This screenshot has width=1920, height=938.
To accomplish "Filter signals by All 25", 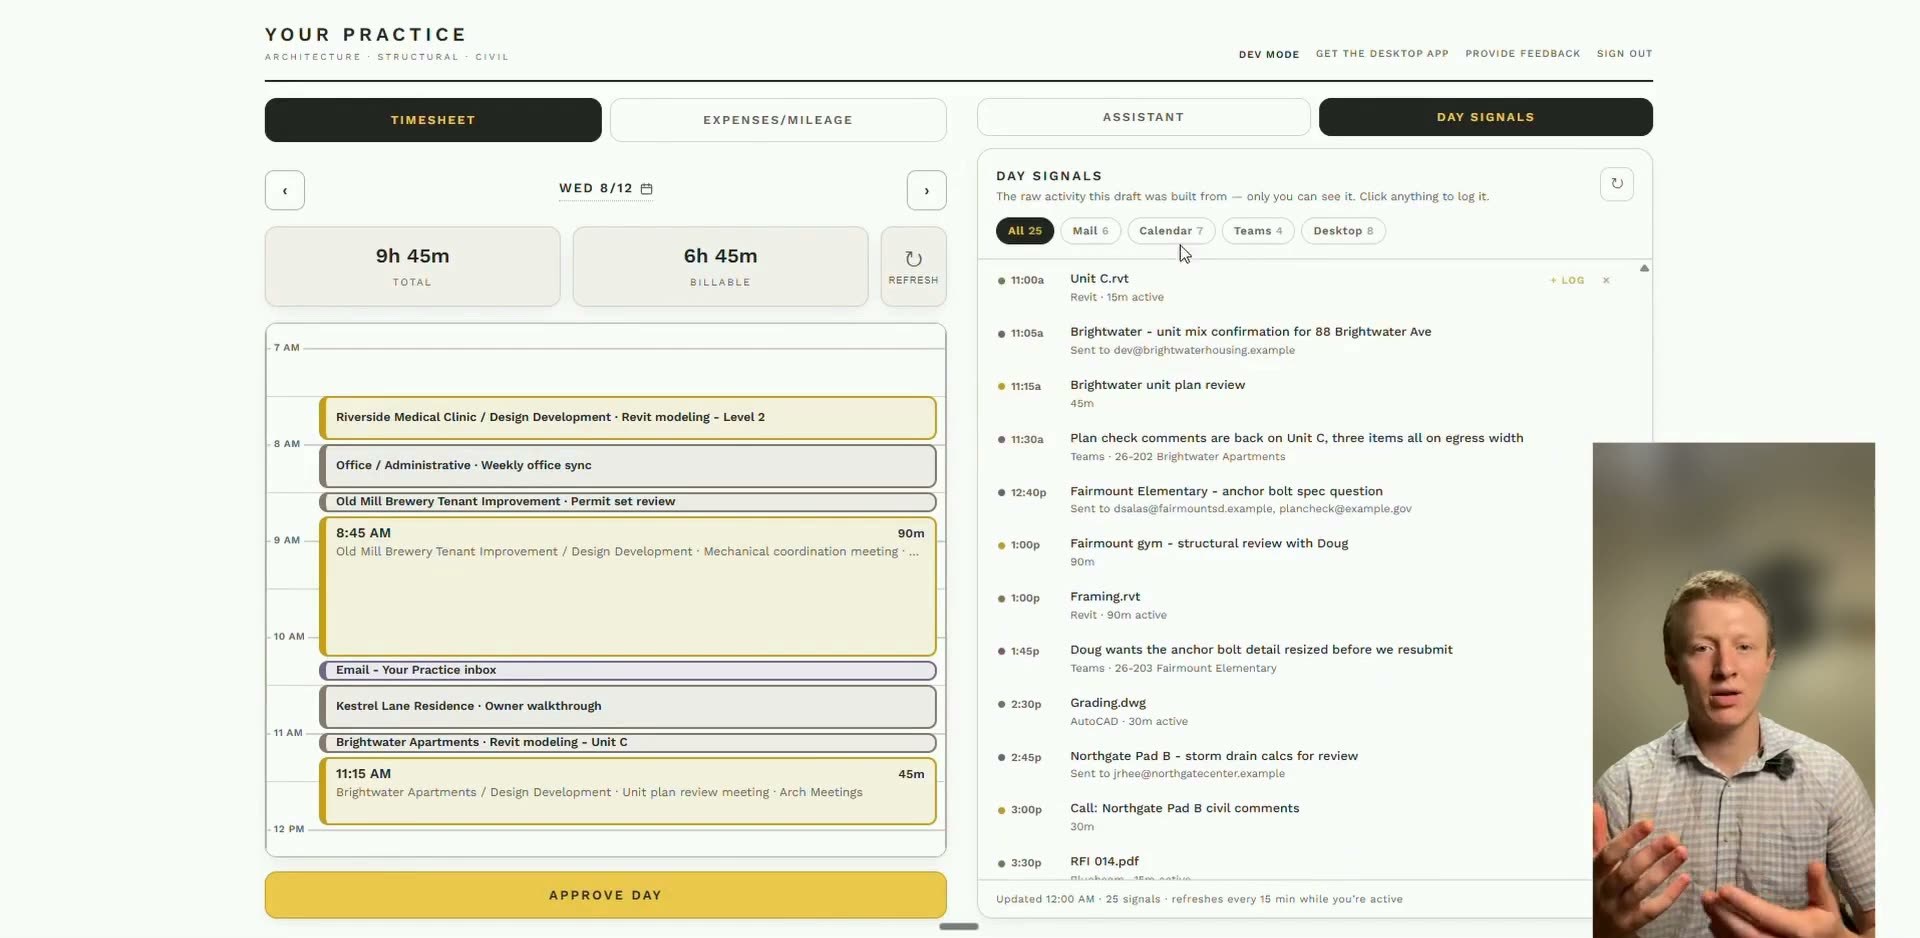I will coord(1025,231).
